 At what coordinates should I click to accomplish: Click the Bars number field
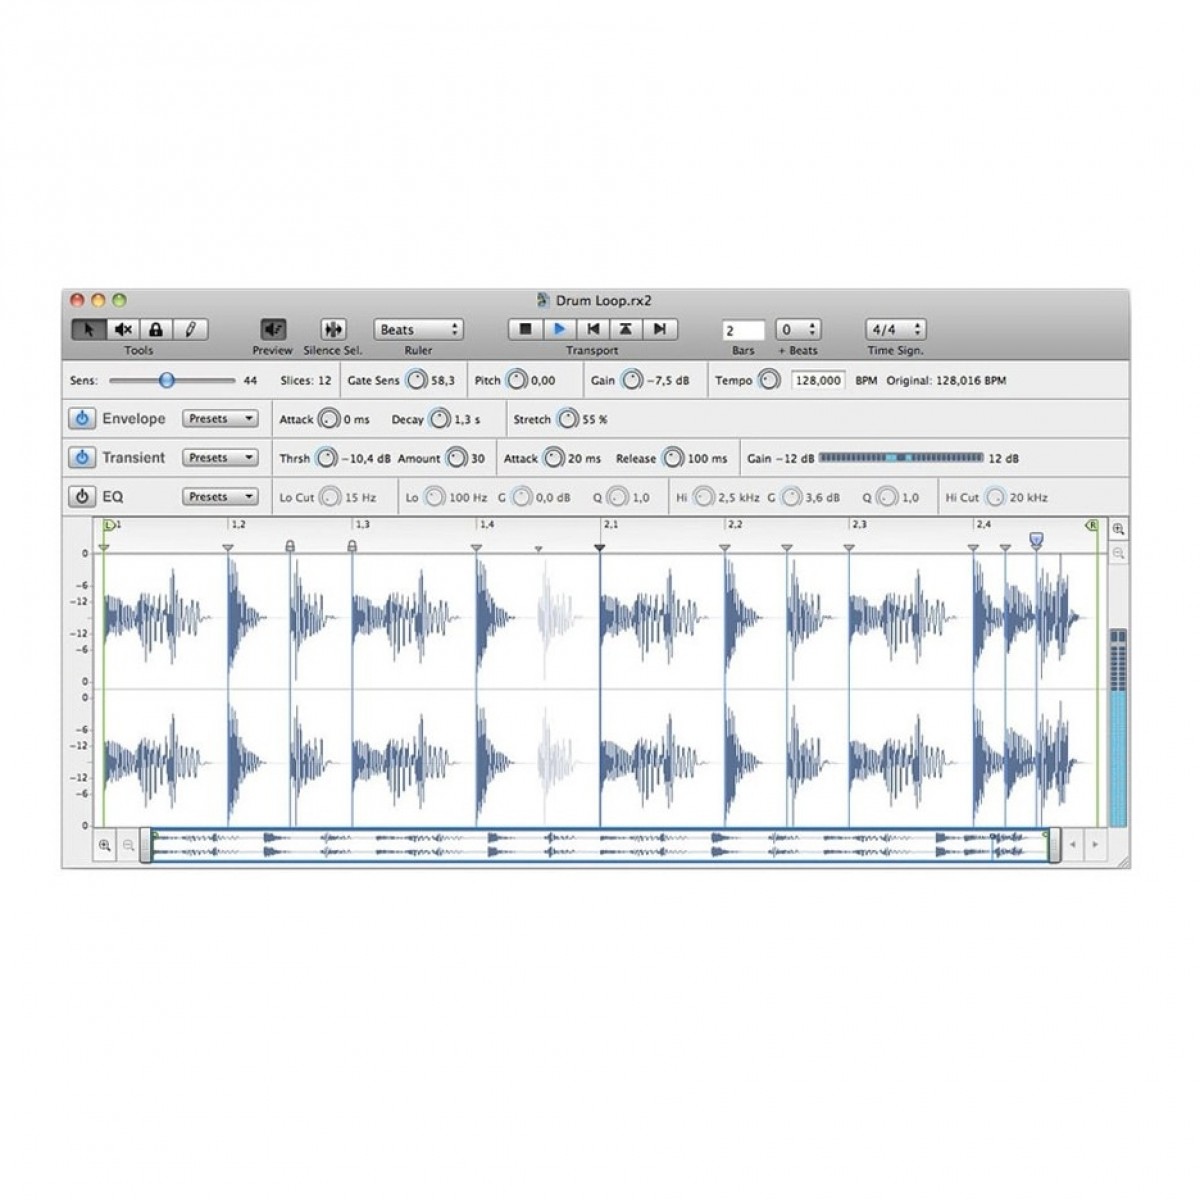[x=743, y=330]
